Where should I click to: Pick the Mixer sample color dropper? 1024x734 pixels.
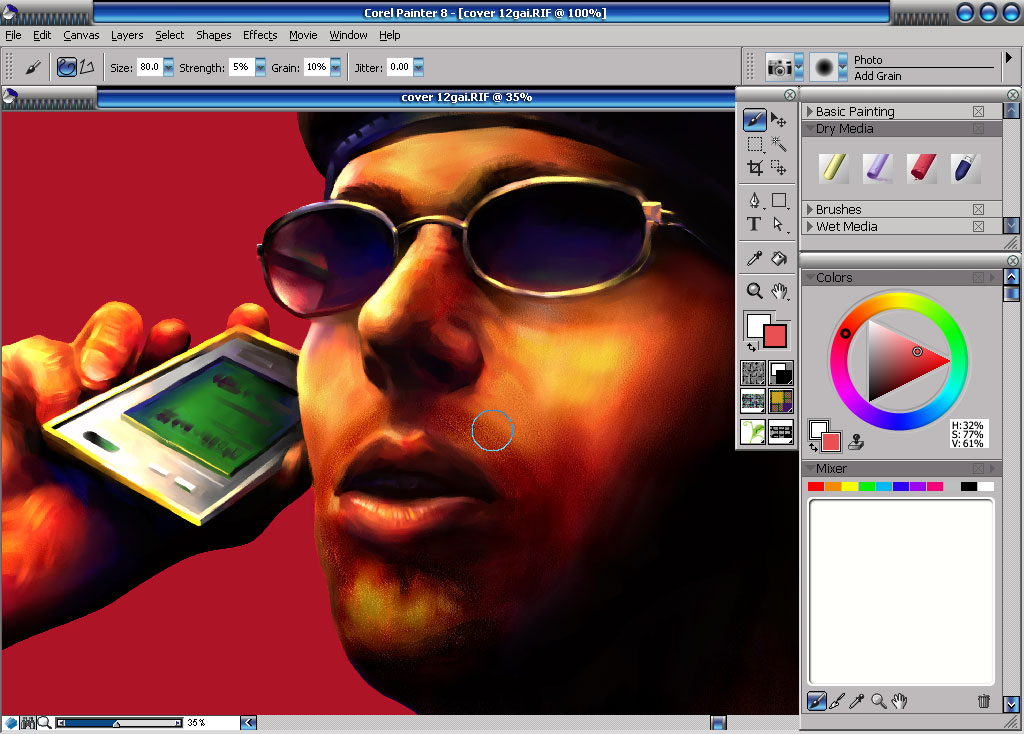(857, 701)
